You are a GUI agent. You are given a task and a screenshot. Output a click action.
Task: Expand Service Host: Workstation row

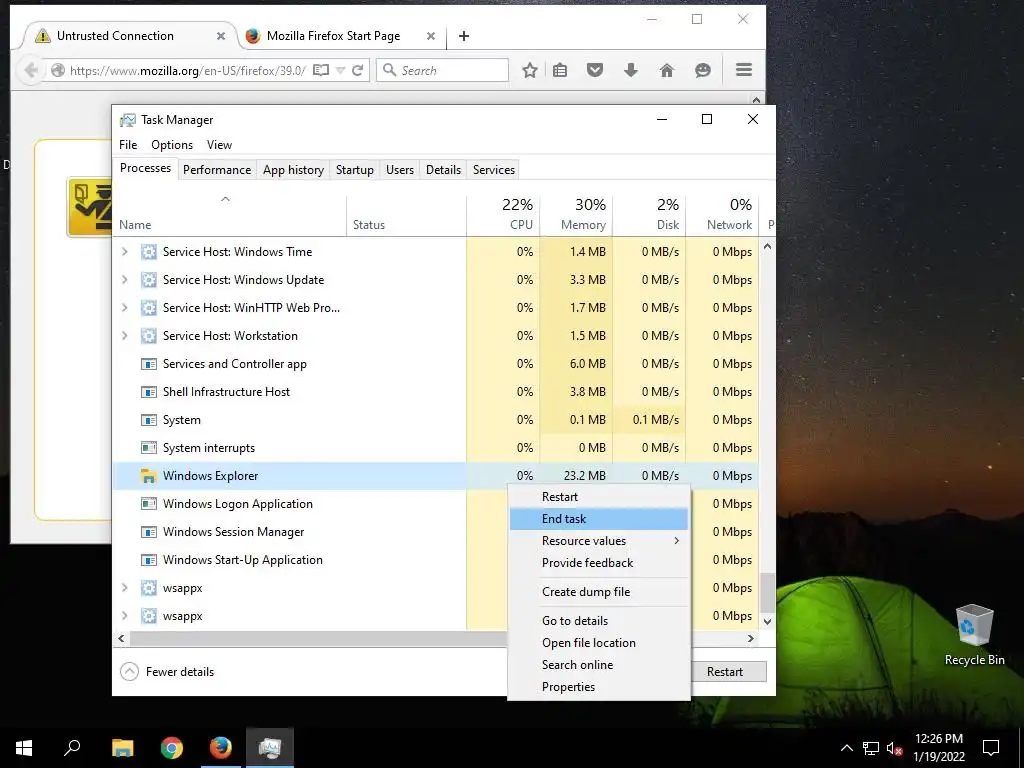[125, 336]
